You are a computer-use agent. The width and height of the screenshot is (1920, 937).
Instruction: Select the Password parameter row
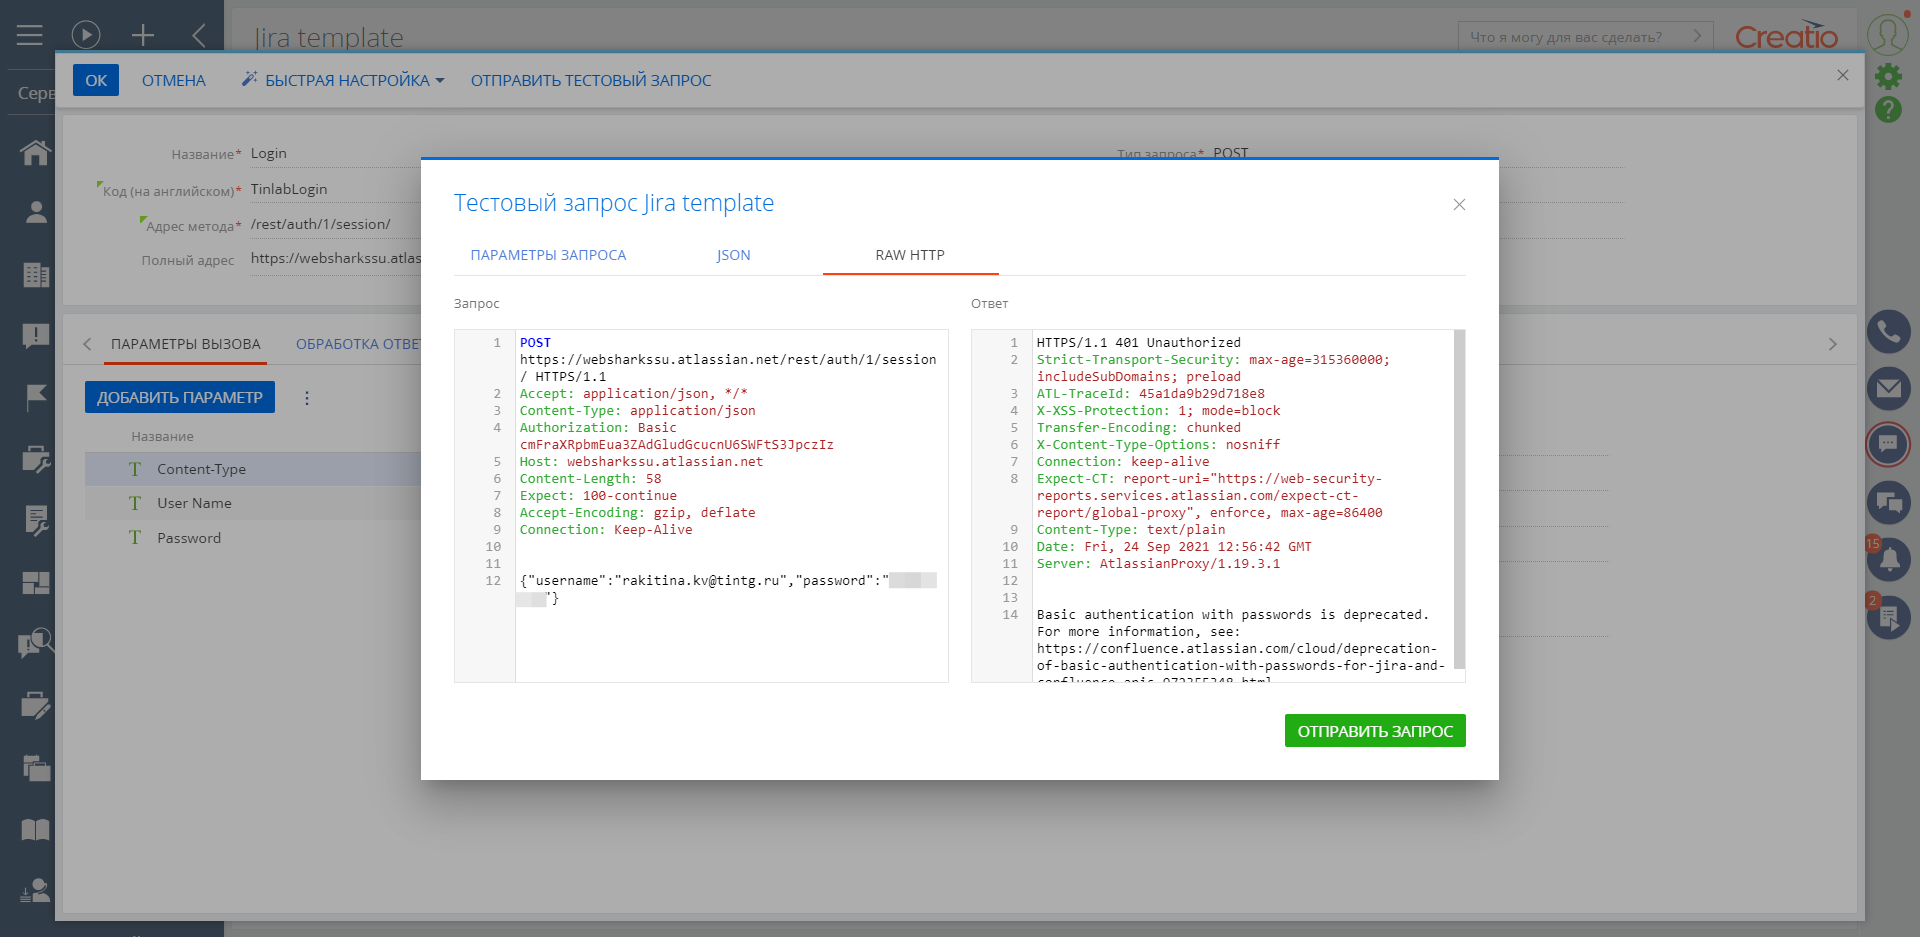(x=253, y=538)
